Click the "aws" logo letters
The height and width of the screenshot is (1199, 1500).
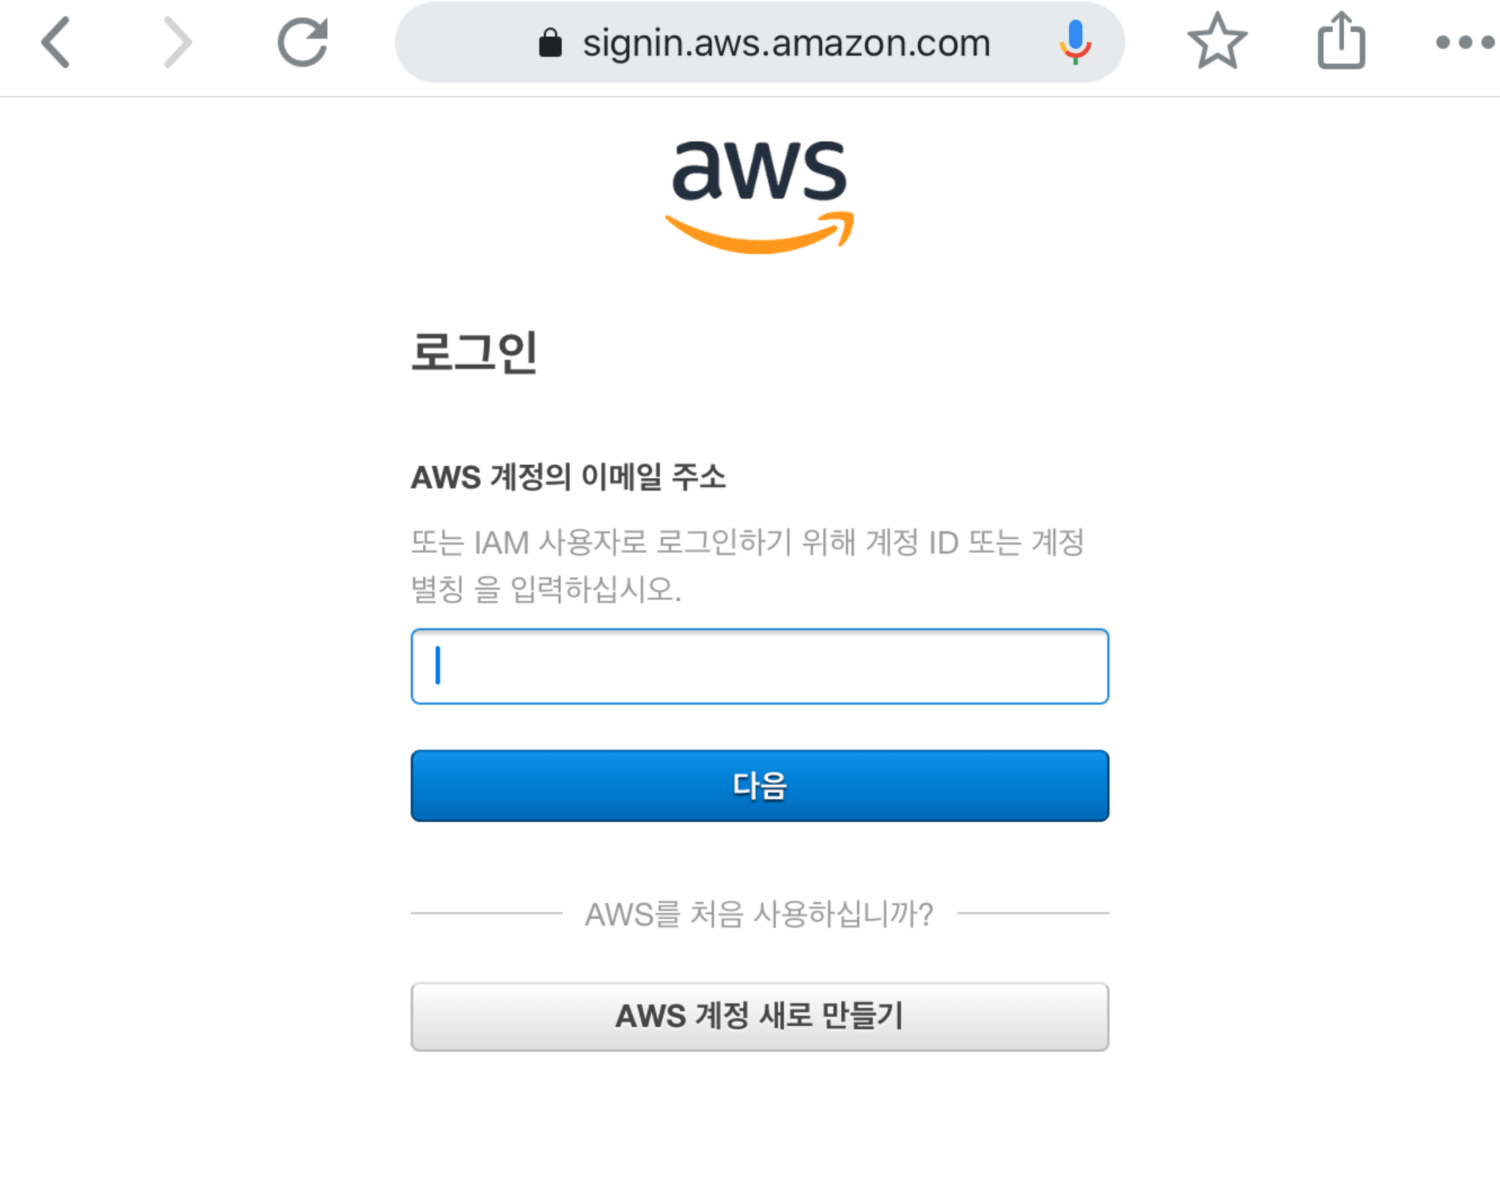click(x=759, y=168)
